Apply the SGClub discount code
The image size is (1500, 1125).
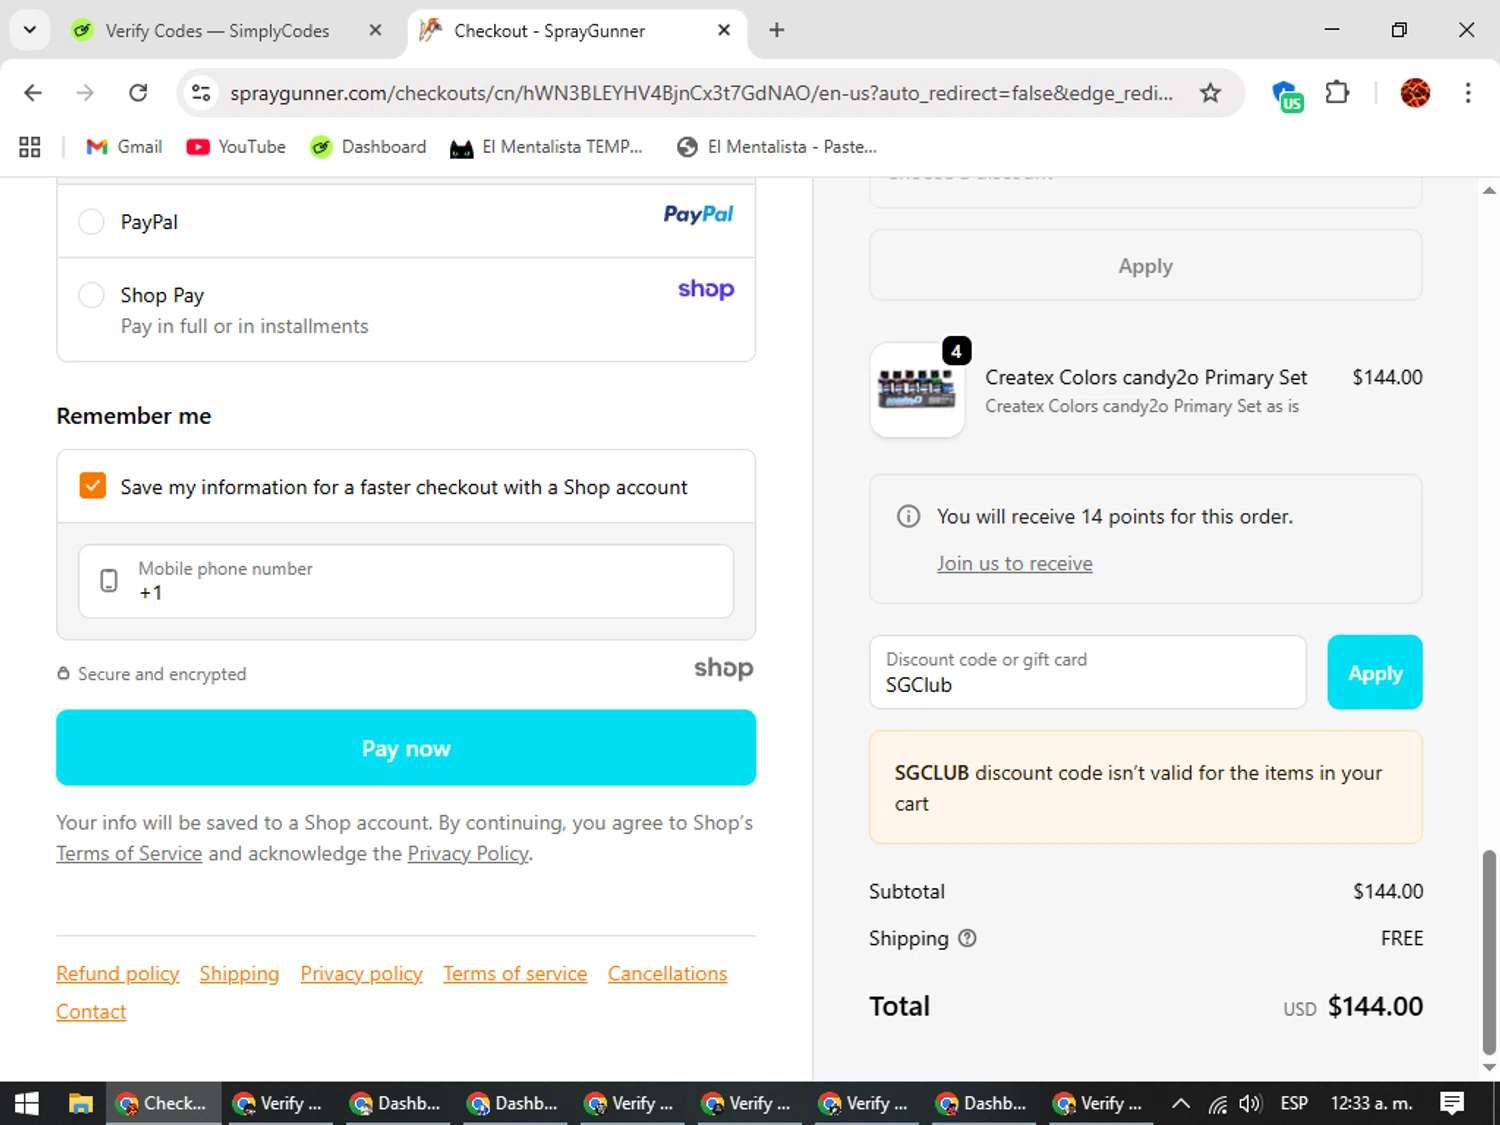(1374, 672)
